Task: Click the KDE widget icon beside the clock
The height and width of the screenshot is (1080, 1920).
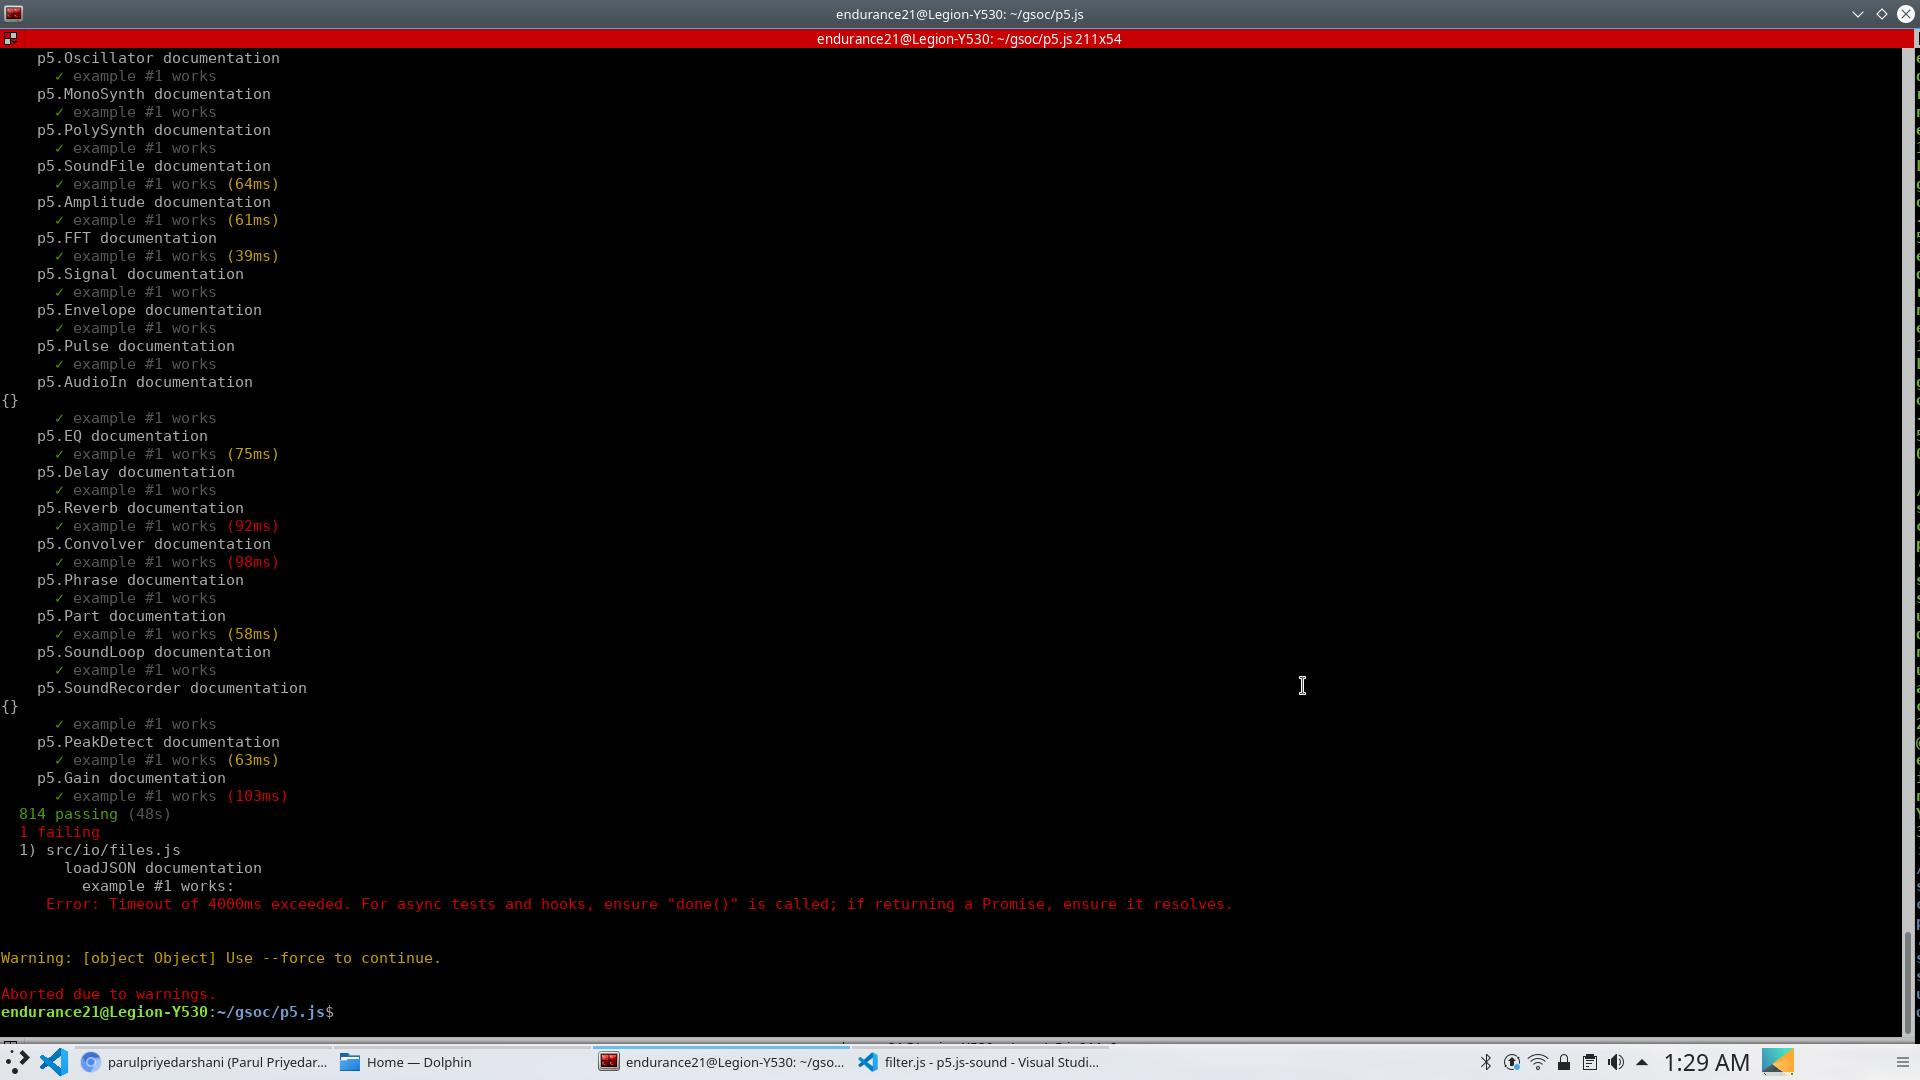Action: click(x=1779, y=1062)
